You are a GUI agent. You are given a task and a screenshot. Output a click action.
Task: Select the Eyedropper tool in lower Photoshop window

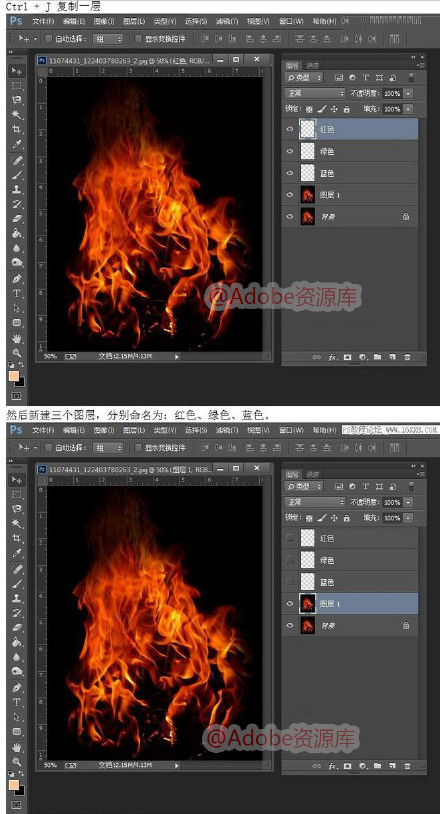[x=17, y=552]
